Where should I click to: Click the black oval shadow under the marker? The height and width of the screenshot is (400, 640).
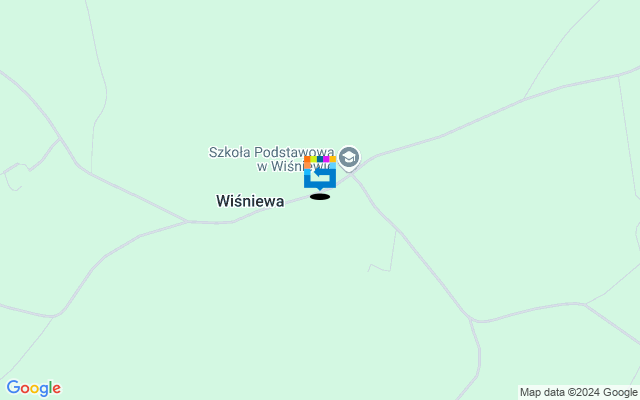click(x=320, y=197)
